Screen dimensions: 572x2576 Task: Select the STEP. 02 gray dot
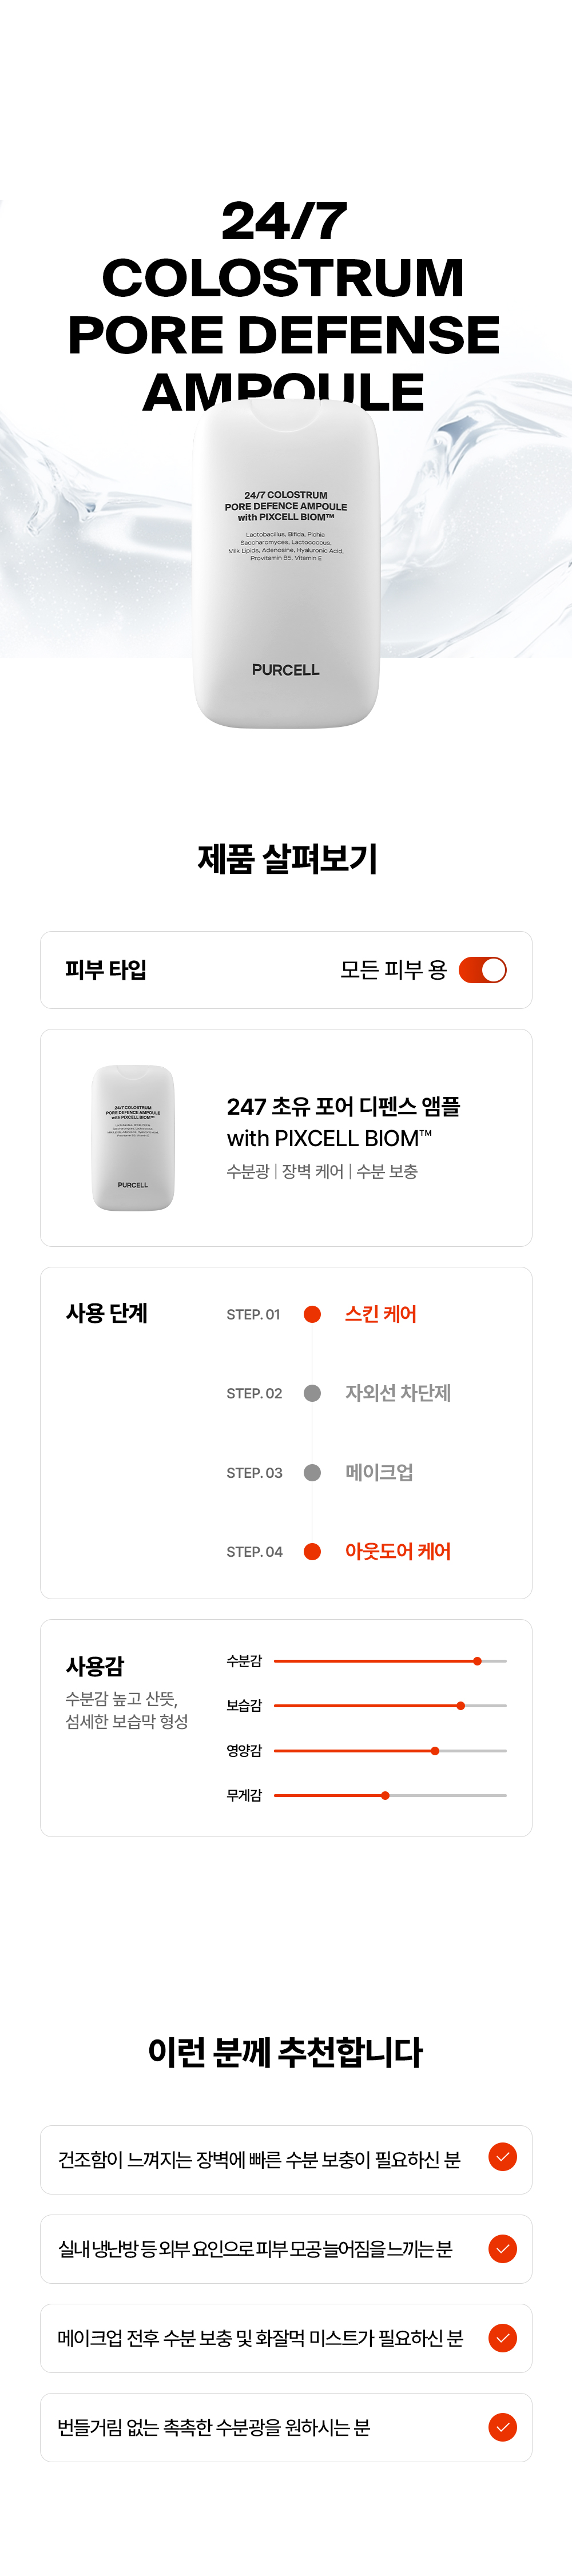312,1393
